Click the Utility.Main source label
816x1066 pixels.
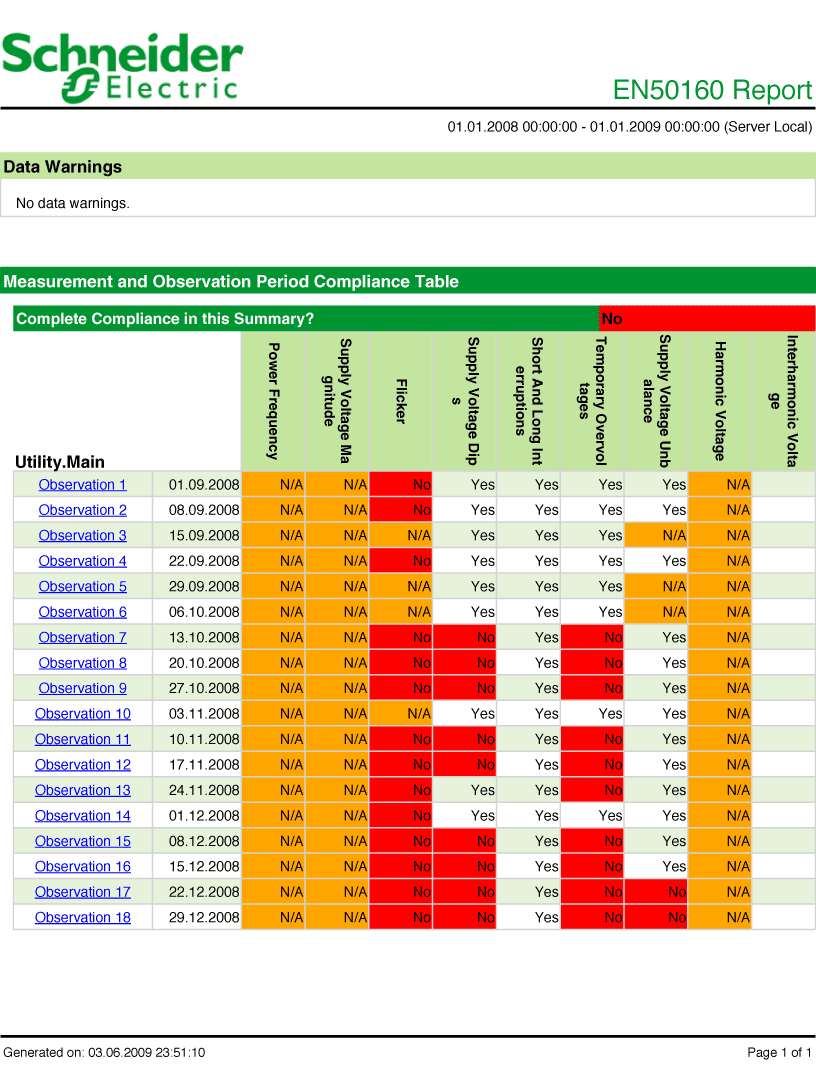(60, 462)
